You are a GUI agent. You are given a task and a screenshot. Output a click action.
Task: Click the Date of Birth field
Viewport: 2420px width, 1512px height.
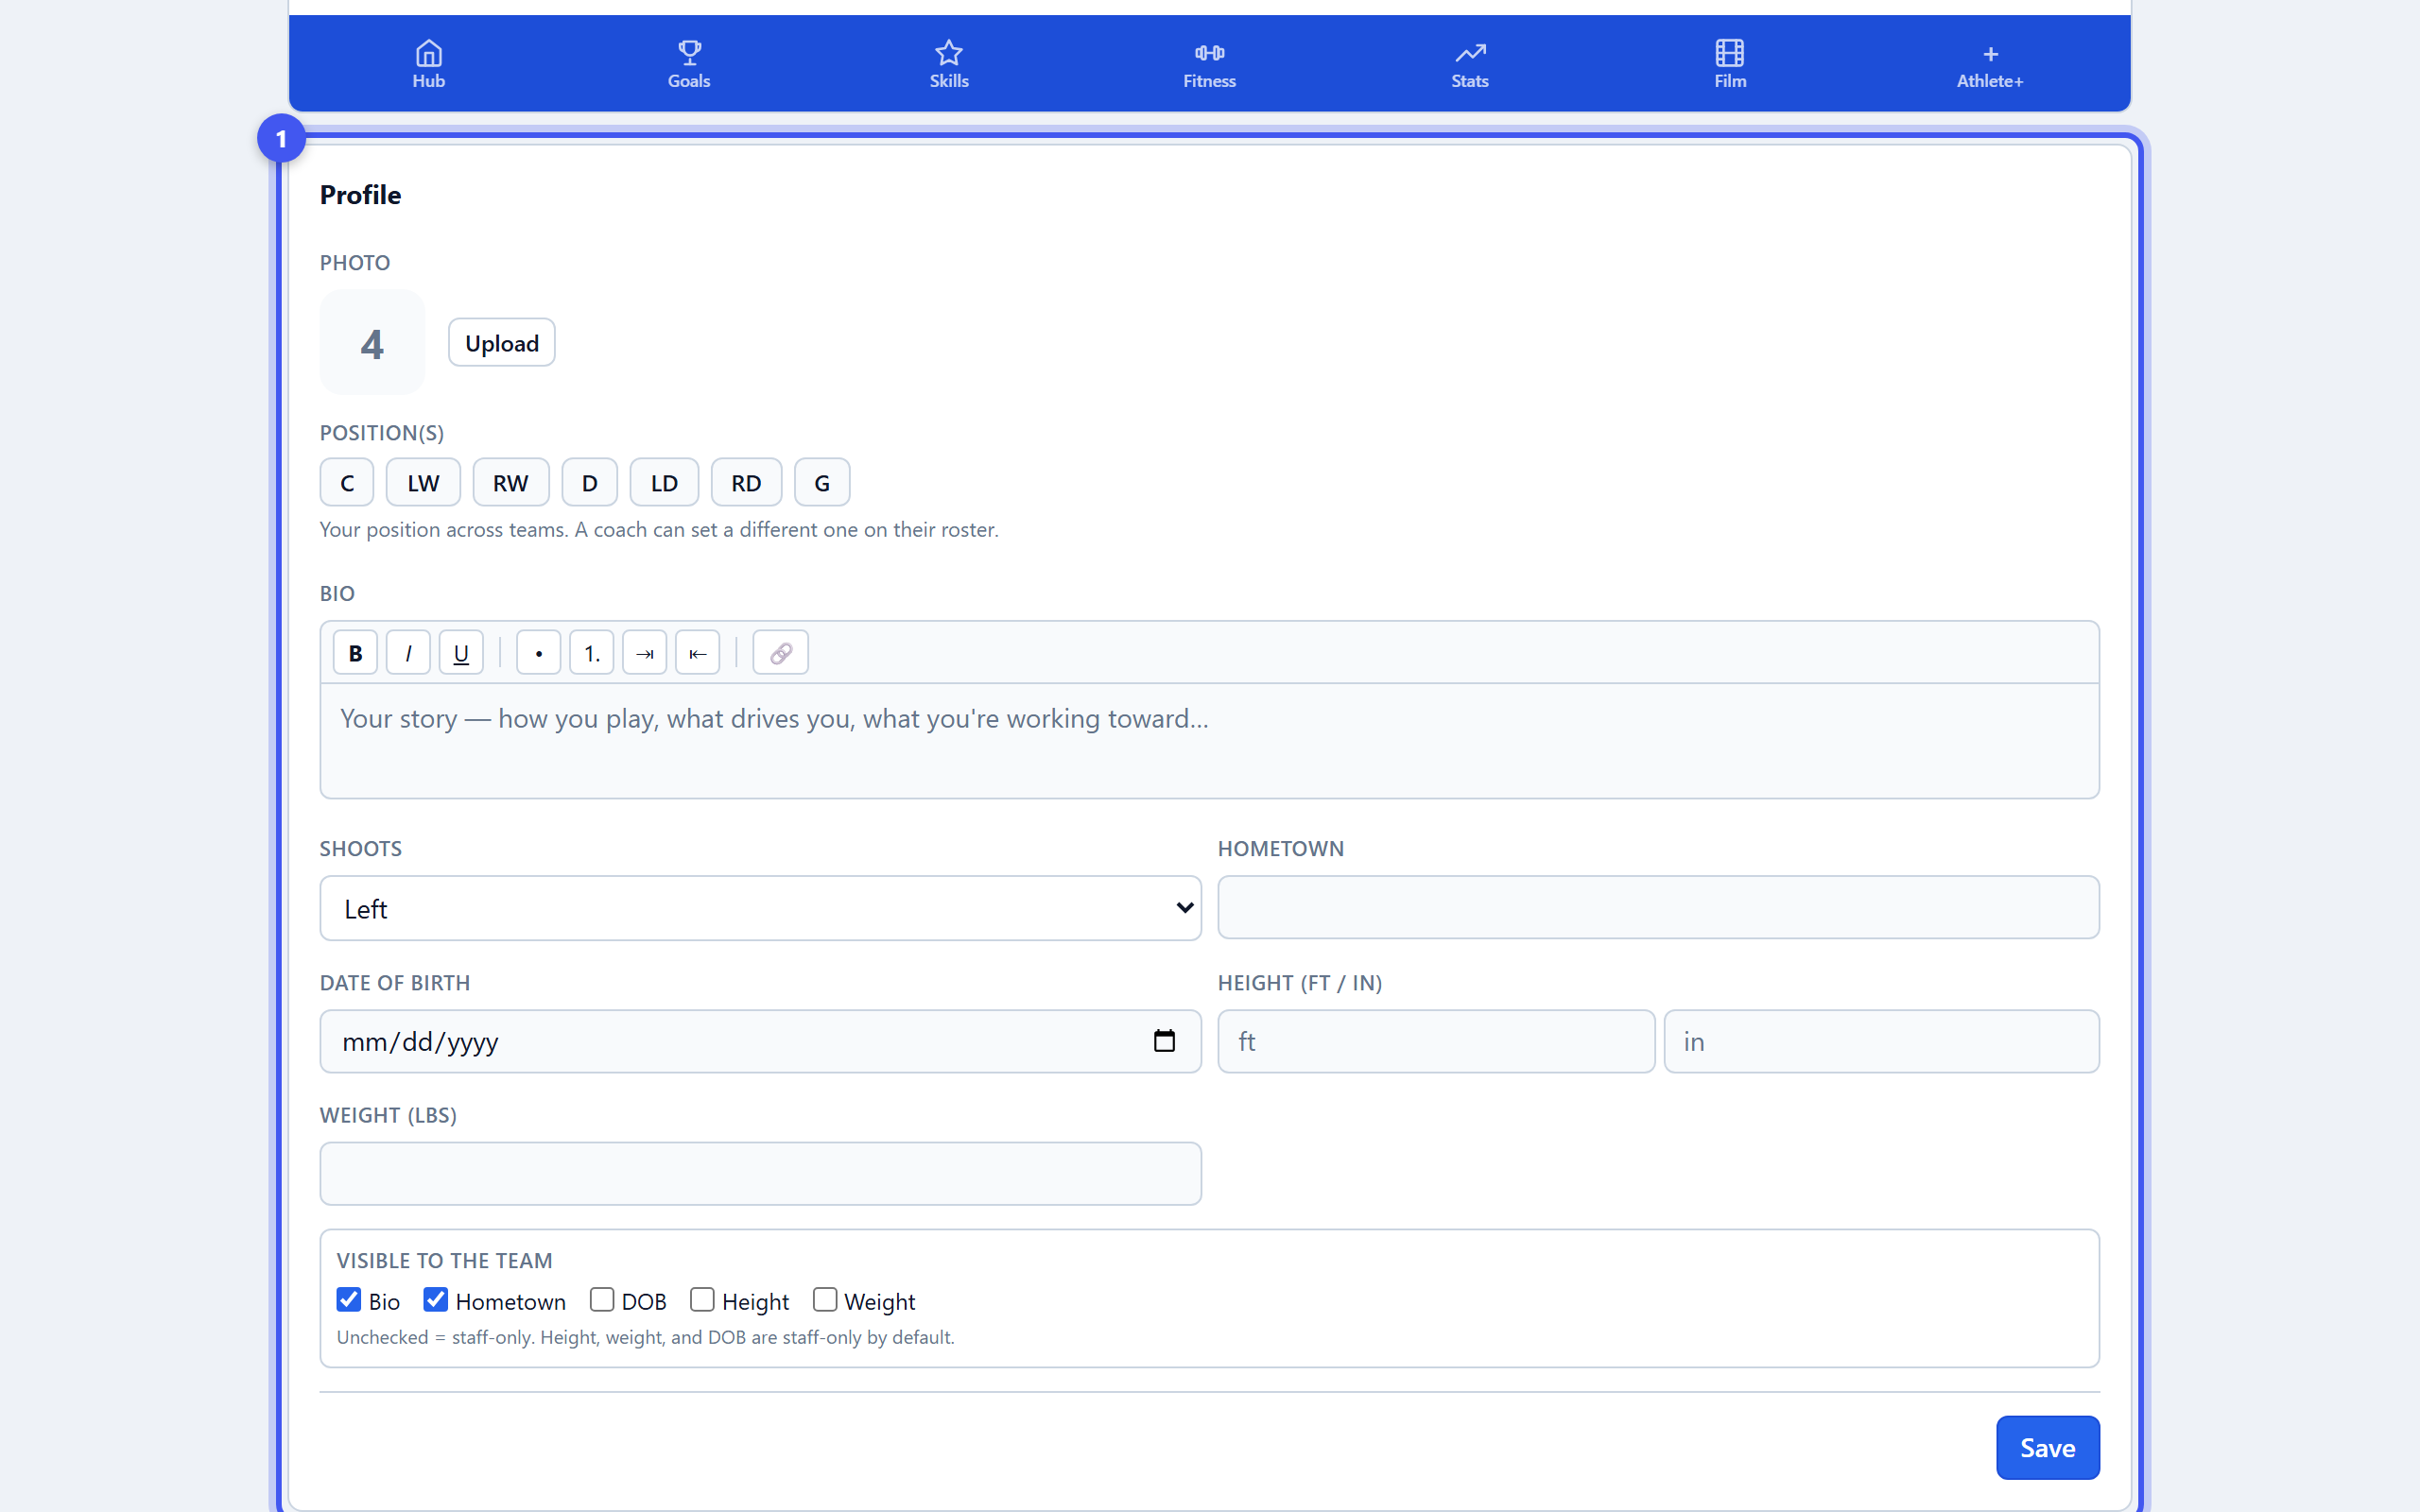pos(760,1041)
